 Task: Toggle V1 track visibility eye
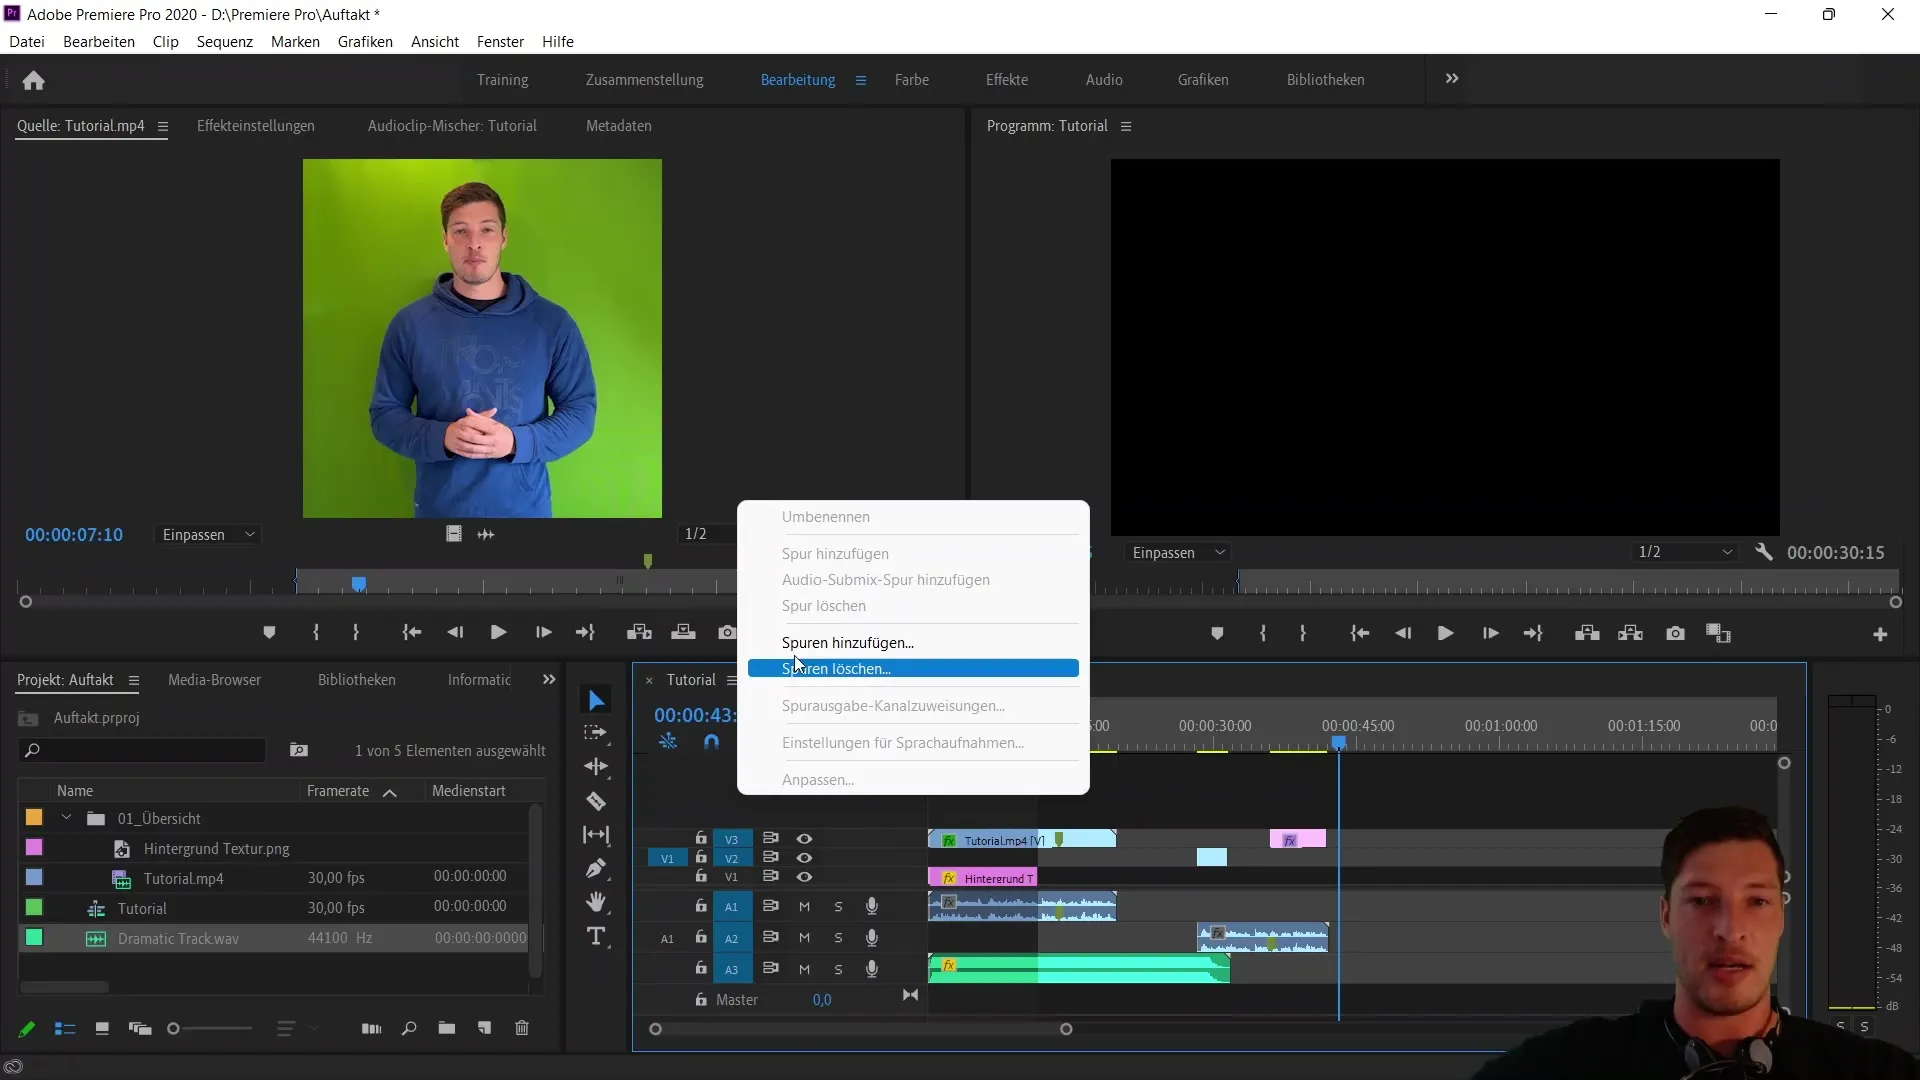point(804,877)
